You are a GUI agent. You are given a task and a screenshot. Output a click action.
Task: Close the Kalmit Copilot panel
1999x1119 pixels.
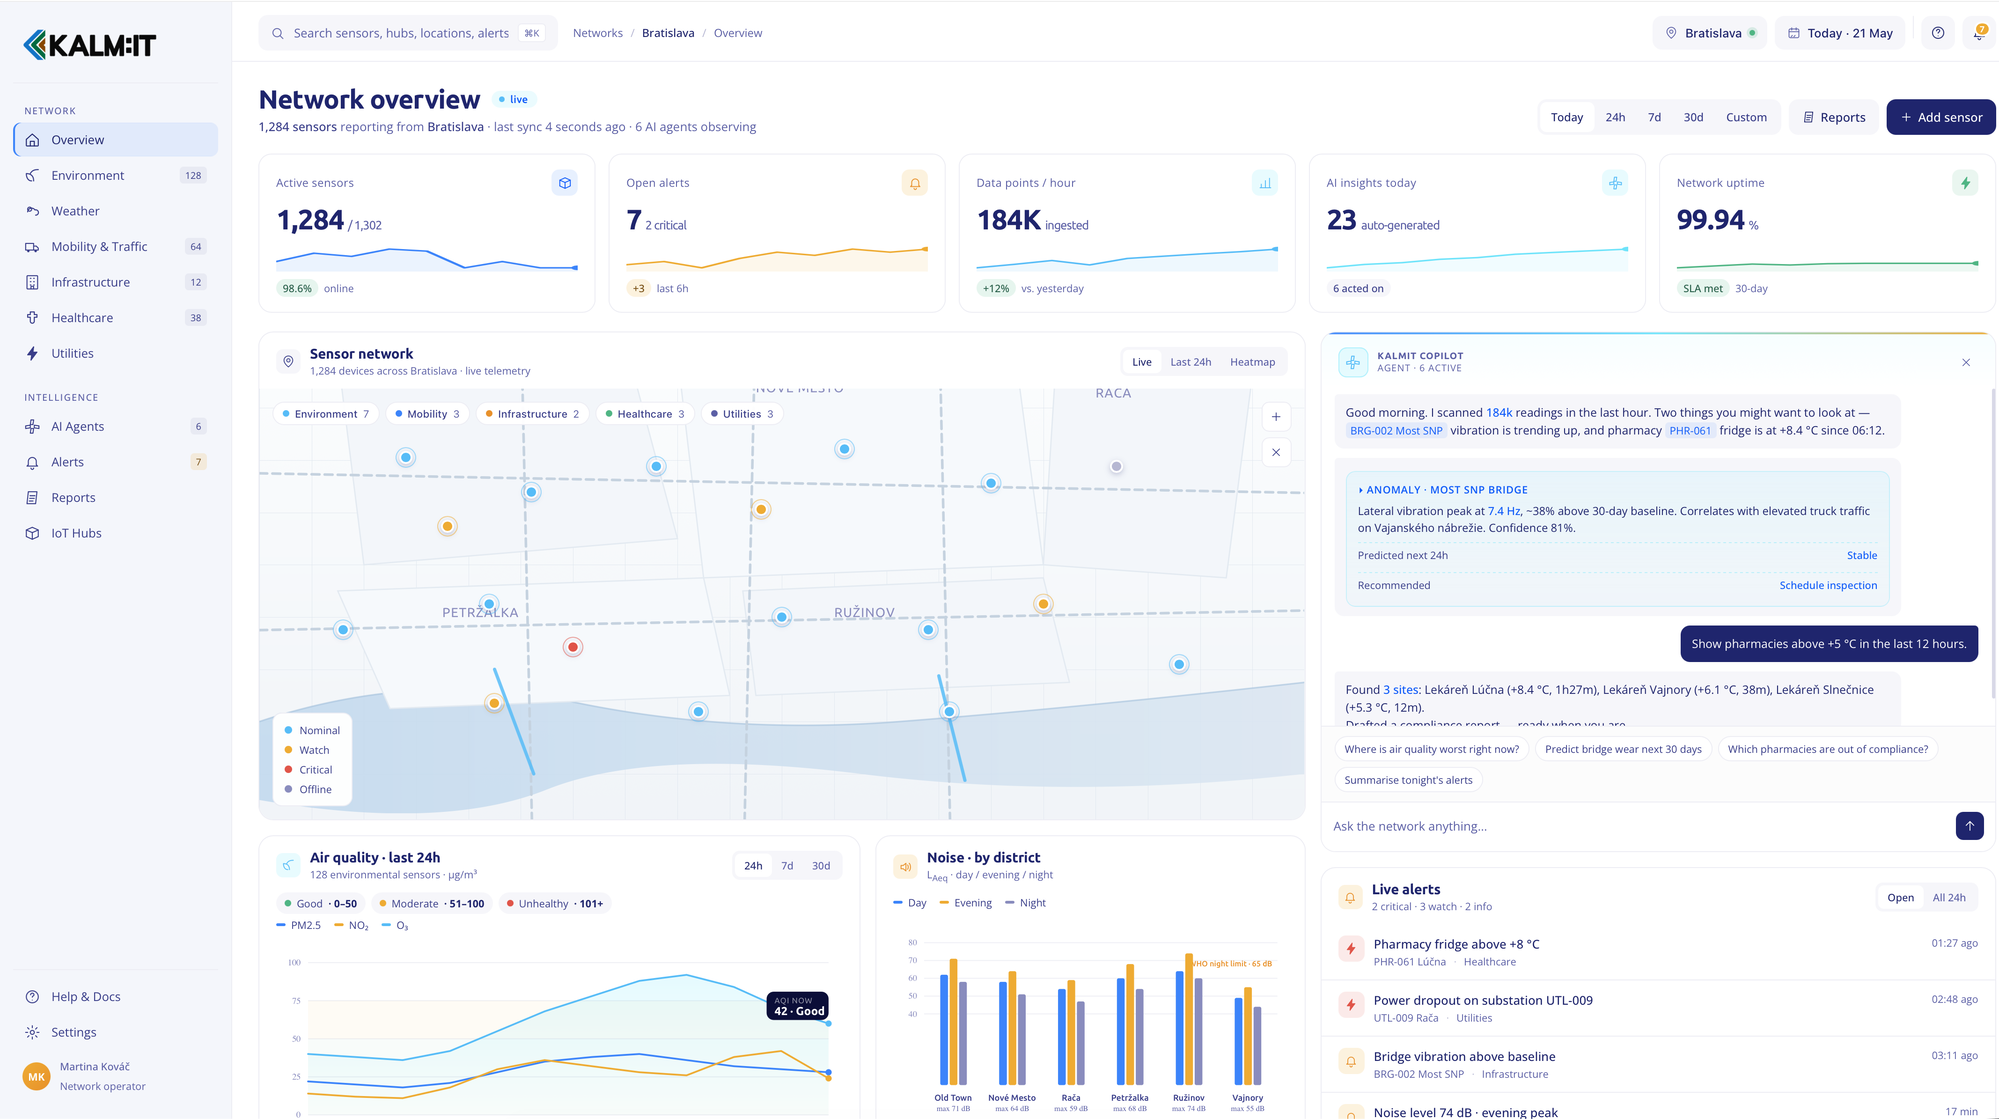point(1966,362)
